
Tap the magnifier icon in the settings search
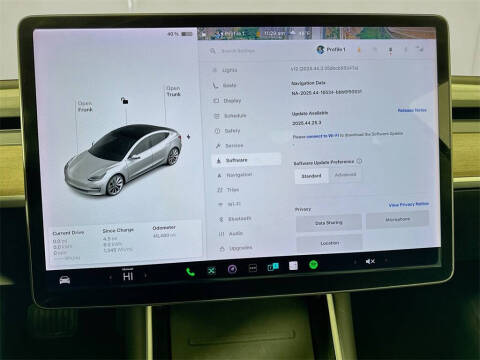coord(213,51)
